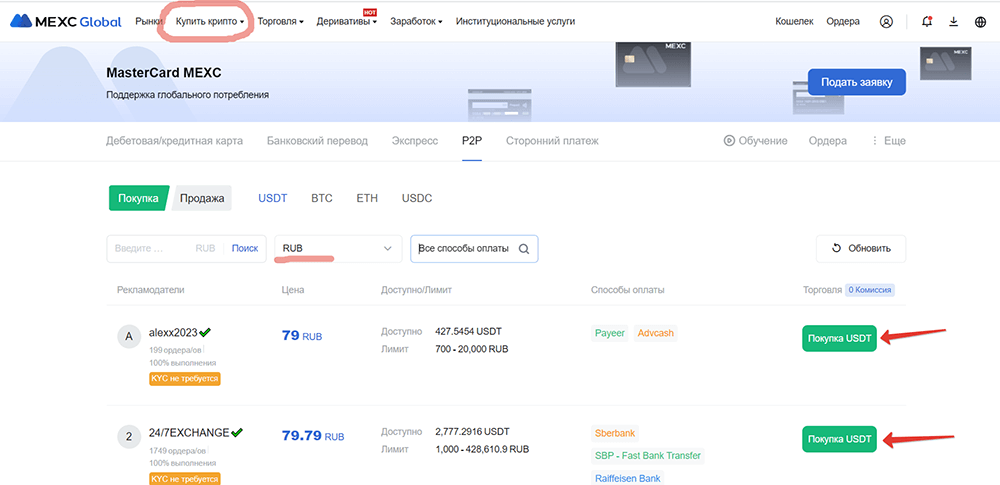Expand the Заработок menu
1000x485 pixels.
tap(416, 22)
